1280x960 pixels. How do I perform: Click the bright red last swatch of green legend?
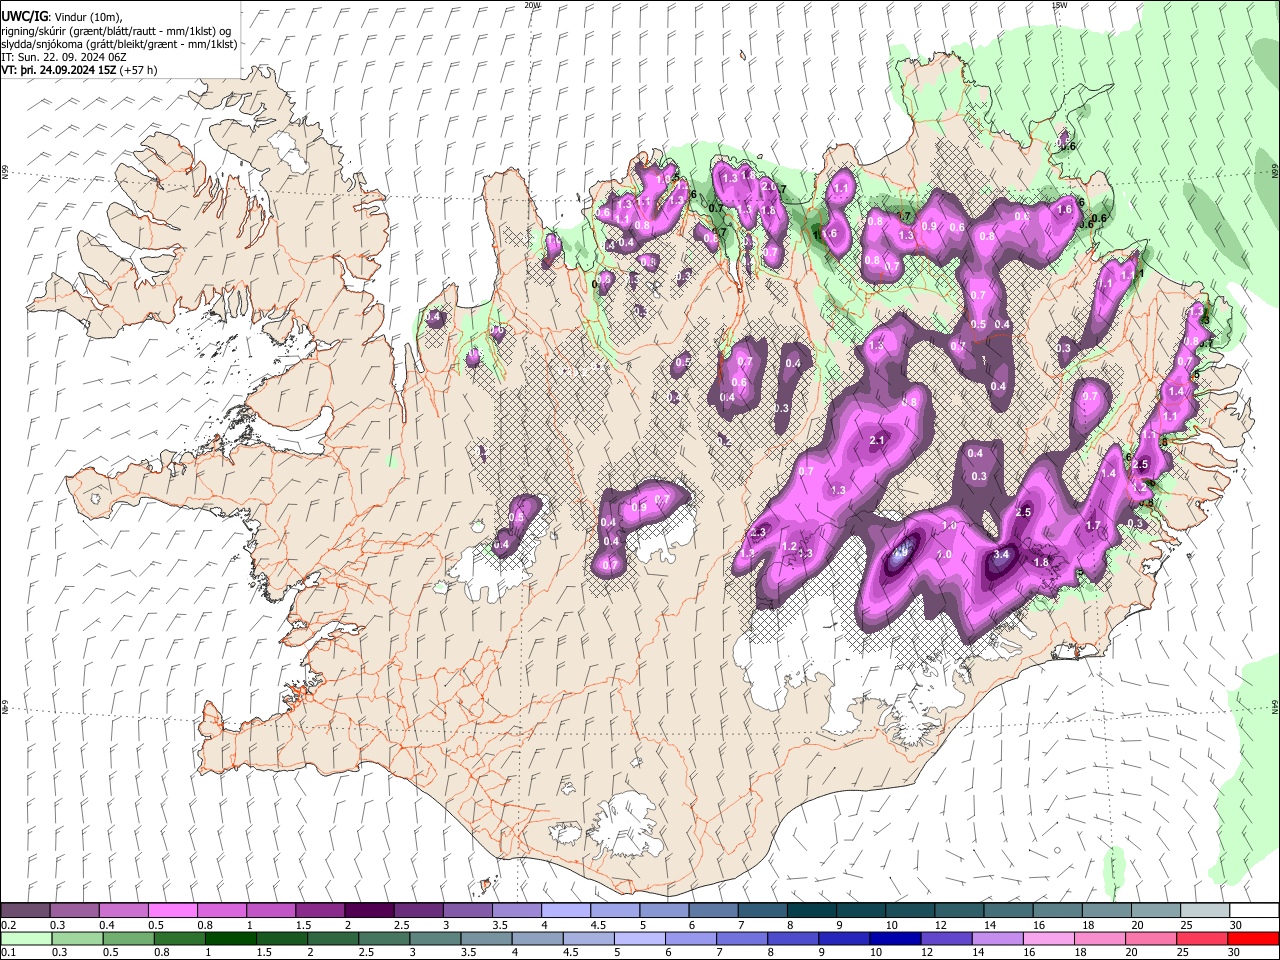(1253, 938)
